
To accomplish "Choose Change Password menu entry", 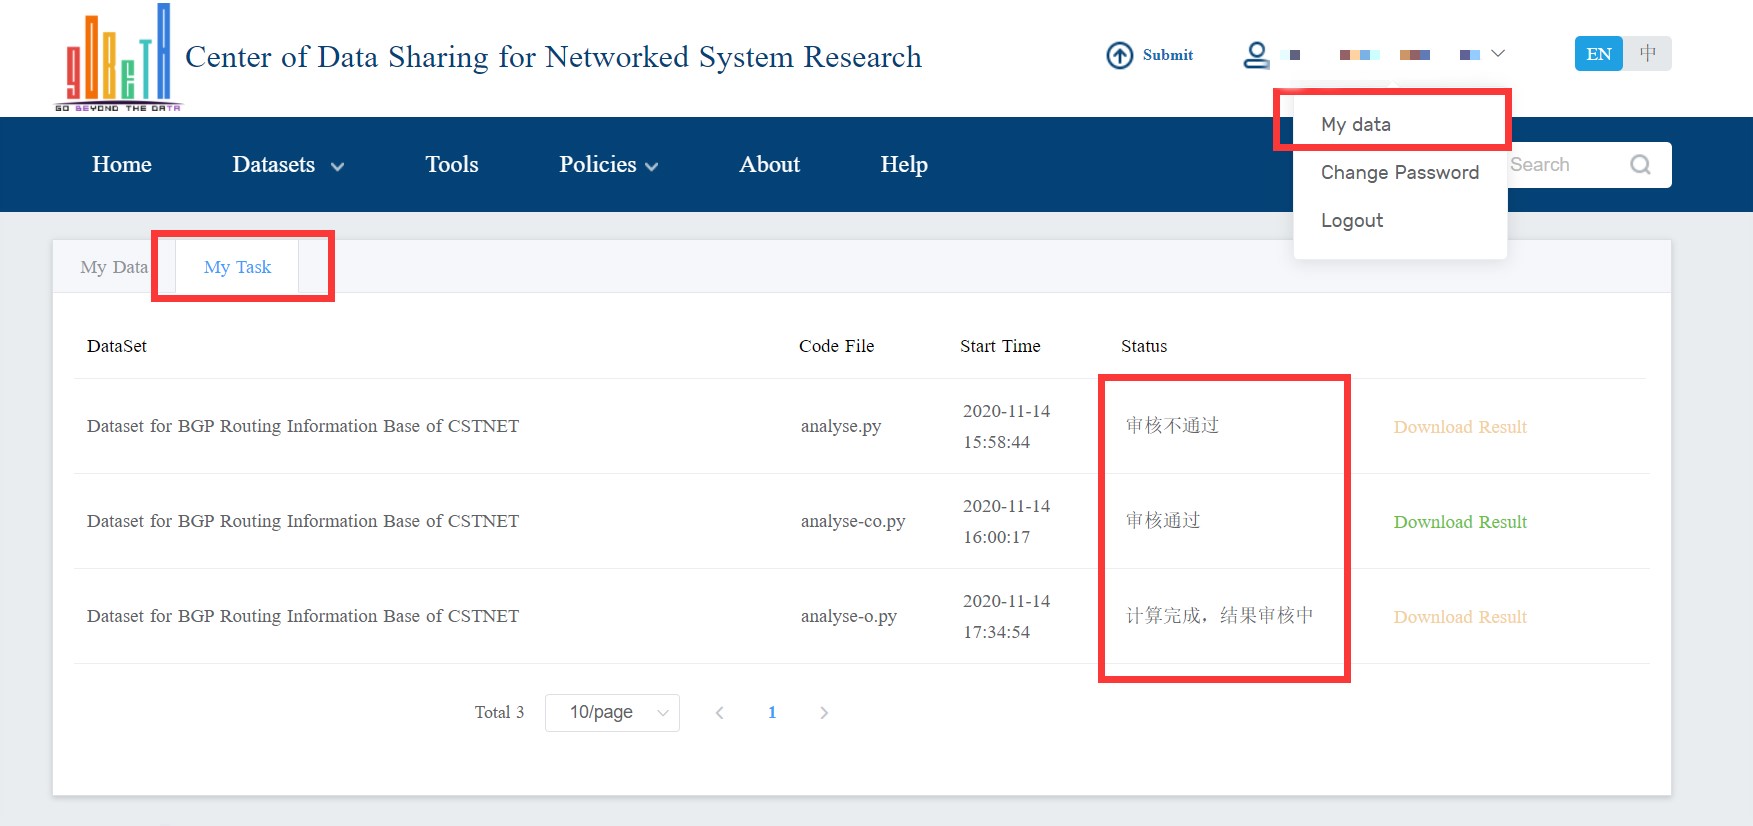I will pos(1400,172).
